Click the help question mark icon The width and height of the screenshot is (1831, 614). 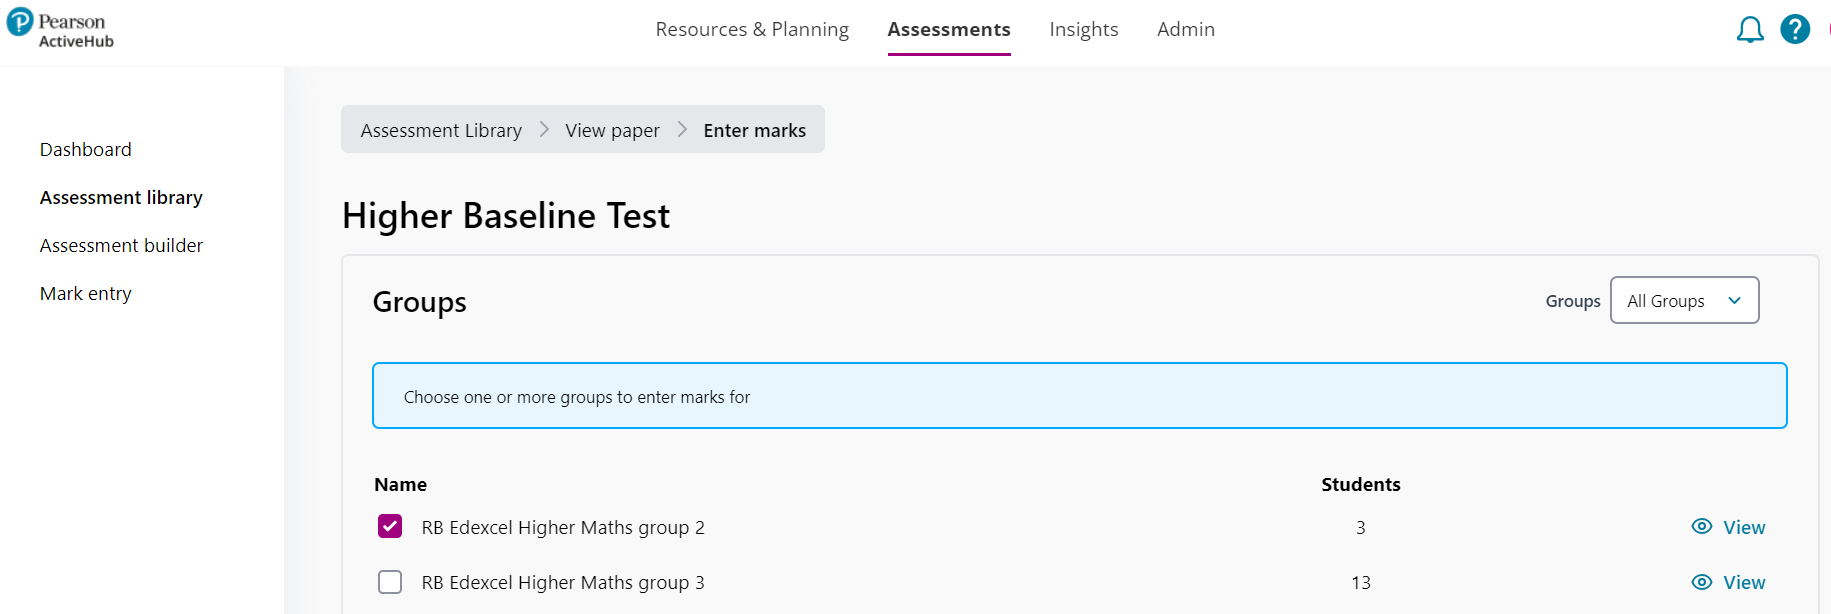pos(1794,30)
